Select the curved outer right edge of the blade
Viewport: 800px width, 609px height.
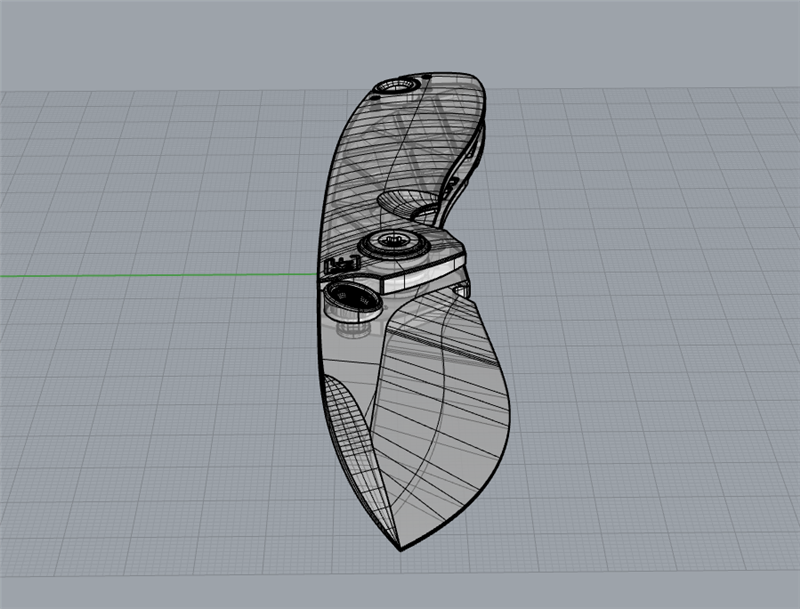pyautogui.click(x=507, y=420)
